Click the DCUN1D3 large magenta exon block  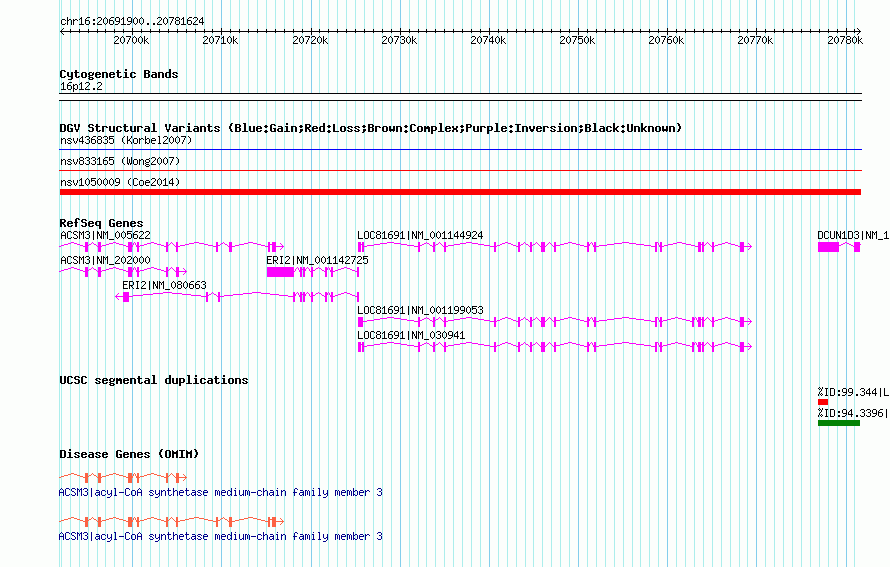(828, 247)
